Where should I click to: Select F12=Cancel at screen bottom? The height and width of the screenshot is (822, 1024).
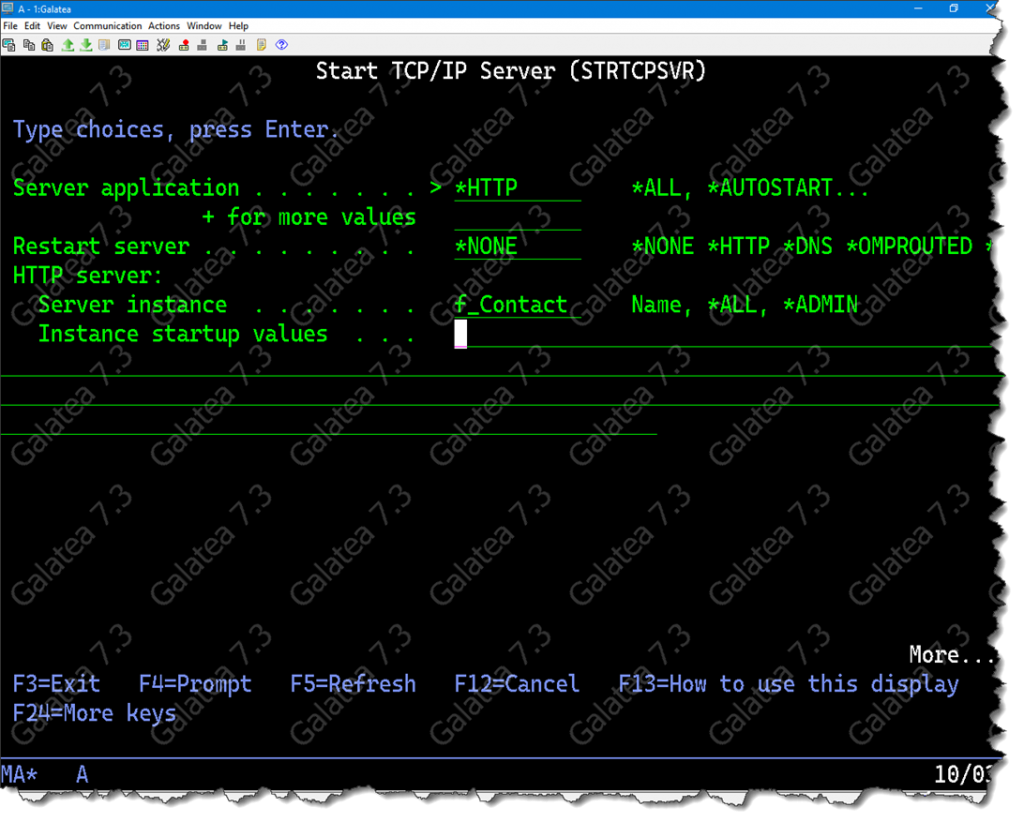tap(516, 684)
